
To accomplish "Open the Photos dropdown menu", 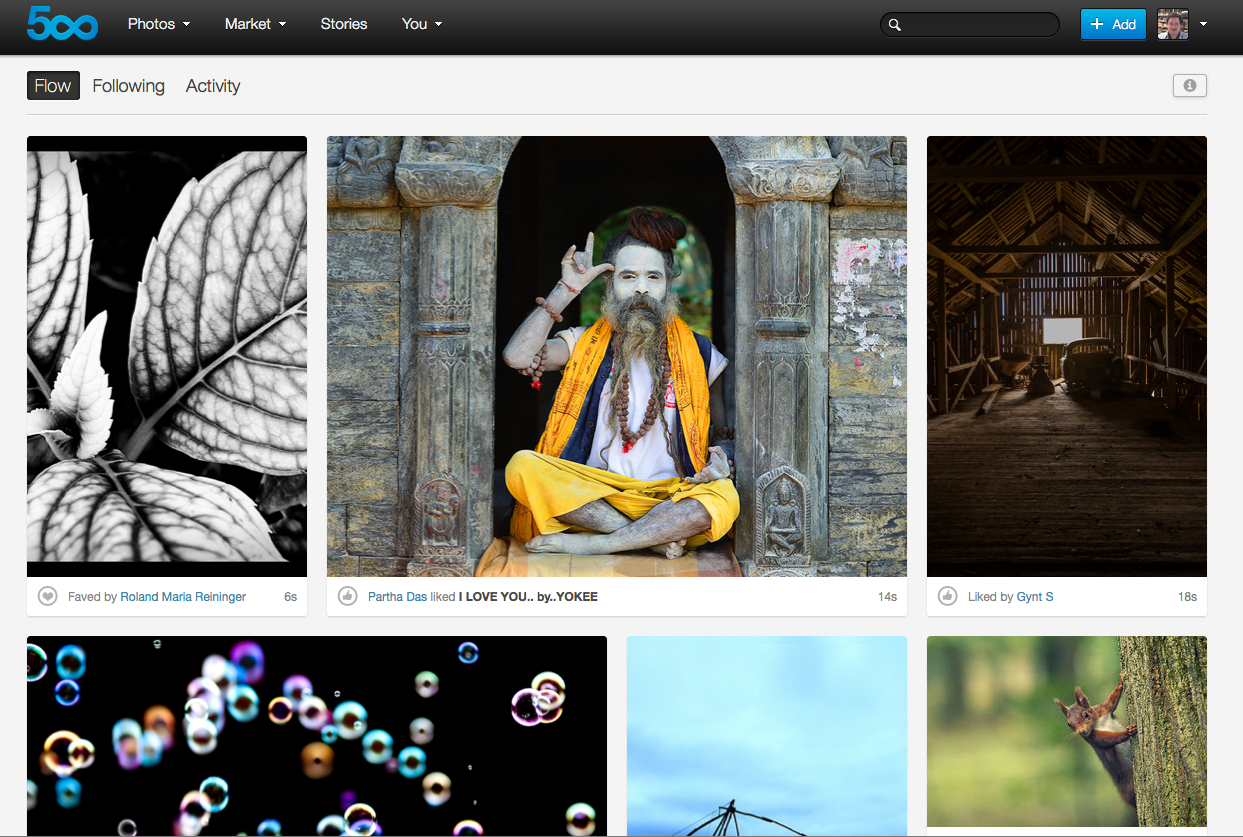I will tap(158, 24).
